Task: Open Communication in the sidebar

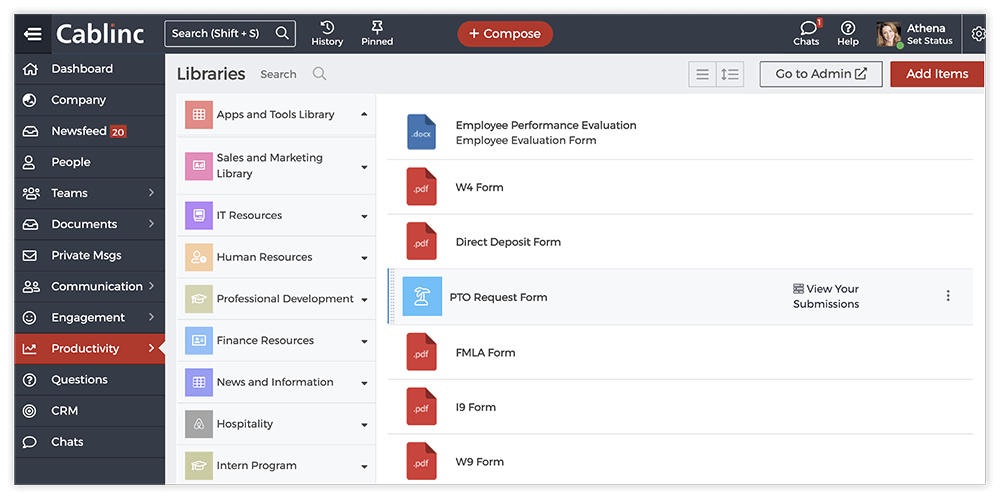Action: pyautogui.click(x=89, y=287)
